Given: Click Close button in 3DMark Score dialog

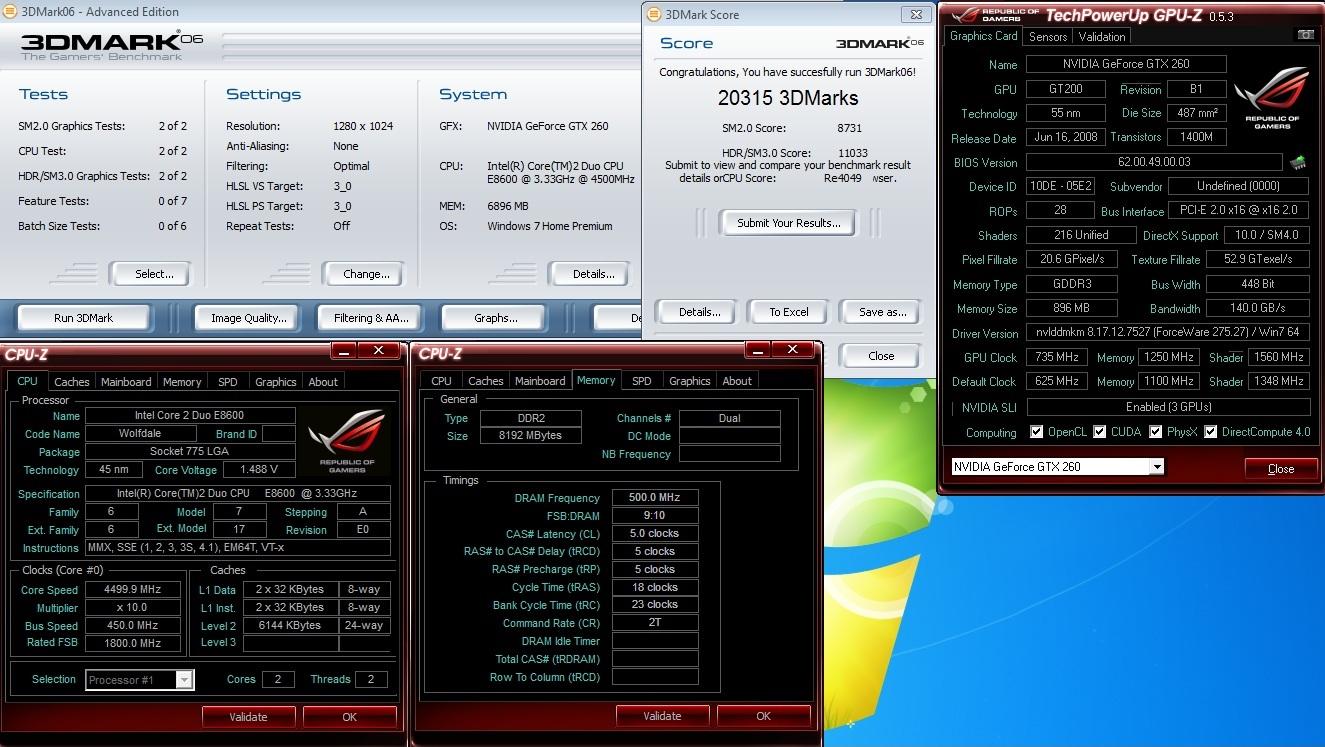Looking at the screenshot, I should pyautogui.click(x=881, y=356).
